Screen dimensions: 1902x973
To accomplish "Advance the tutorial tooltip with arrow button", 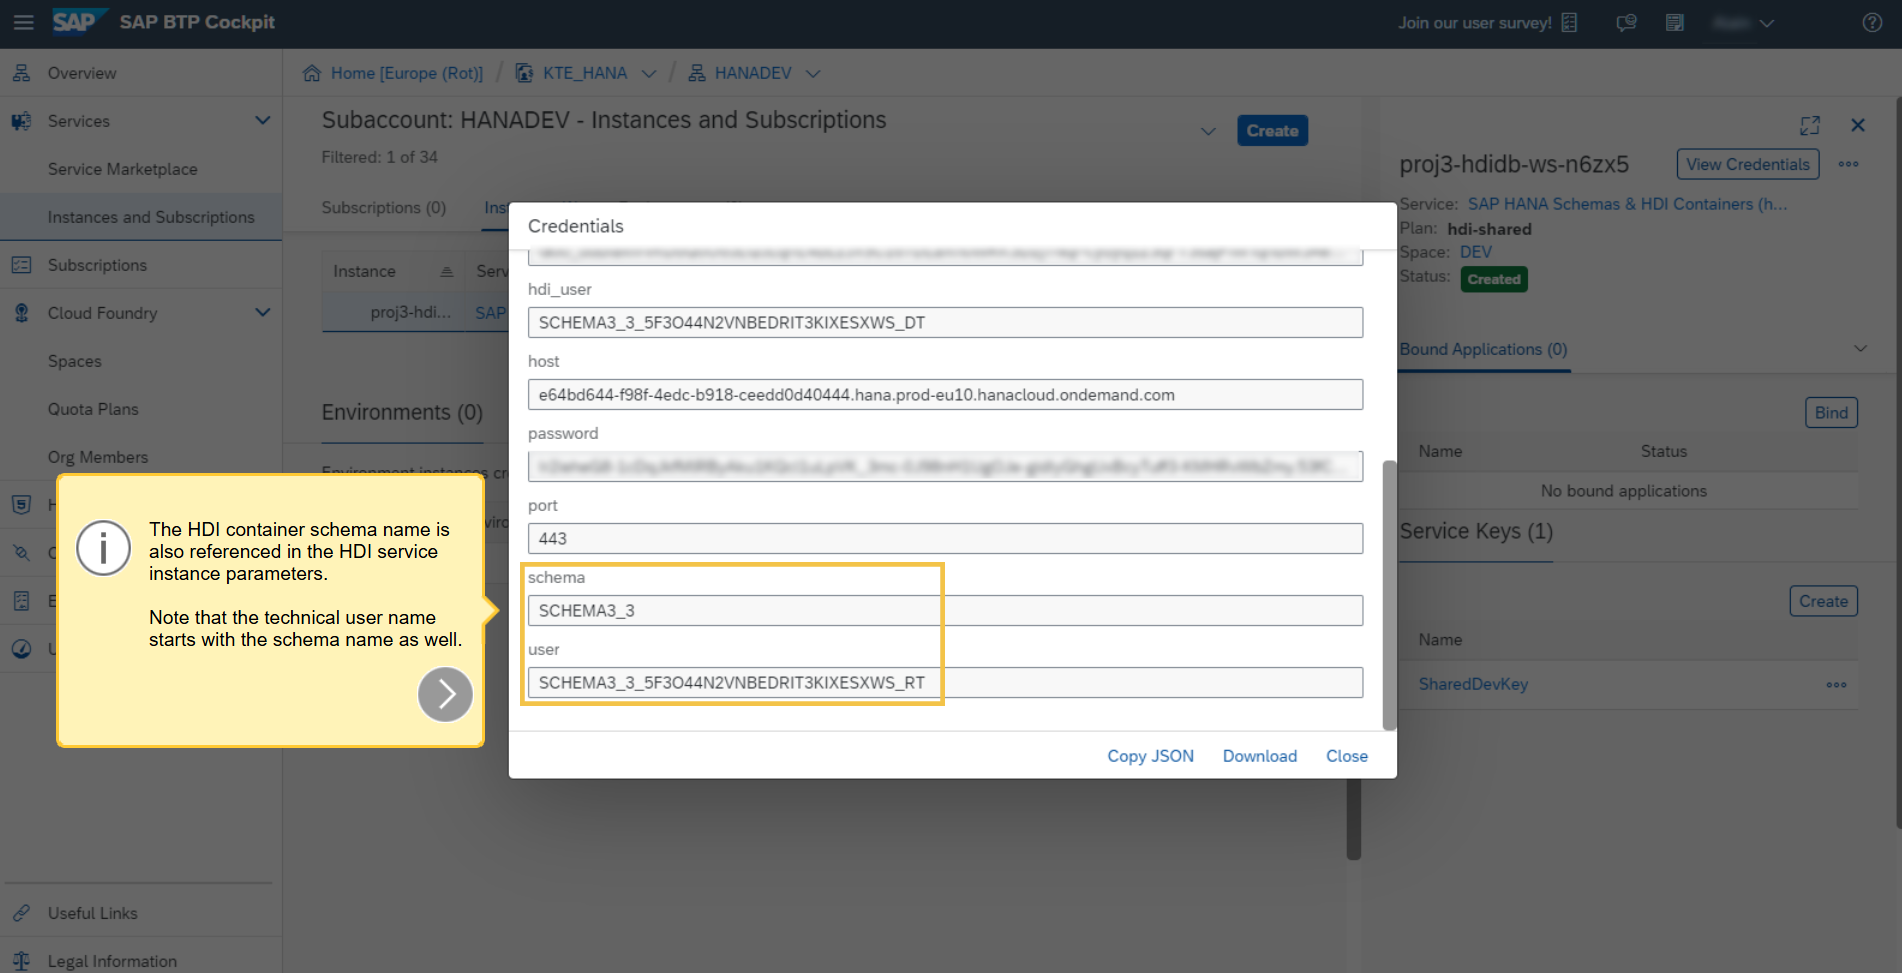I will click(x=445, y=694).
